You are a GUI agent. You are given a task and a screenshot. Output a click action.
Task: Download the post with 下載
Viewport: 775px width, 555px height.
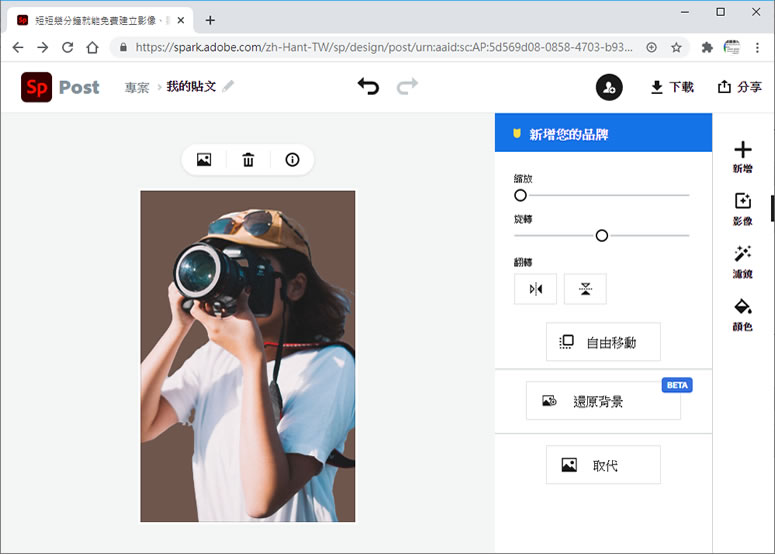[x=672, y=87]
